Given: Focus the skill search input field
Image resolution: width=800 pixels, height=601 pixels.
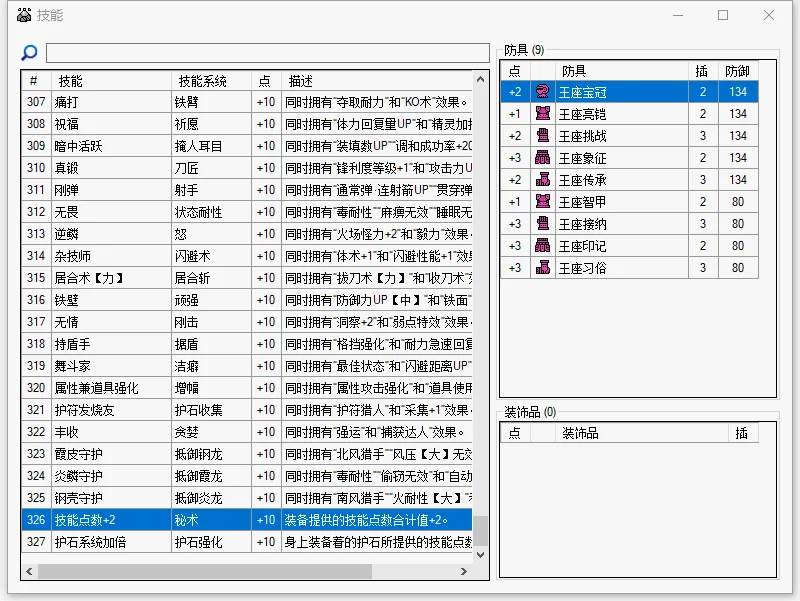Looking at the screenshot, I should 268,53.
